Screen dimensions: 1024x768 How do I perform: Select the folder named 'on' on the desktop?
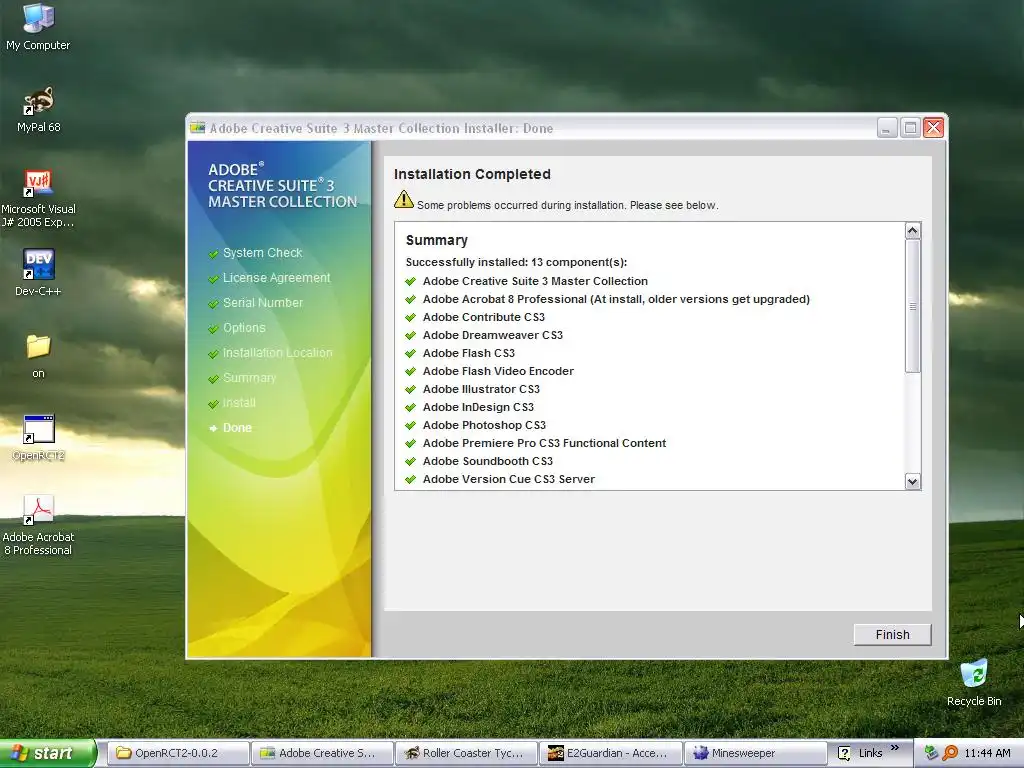[38, 356]
